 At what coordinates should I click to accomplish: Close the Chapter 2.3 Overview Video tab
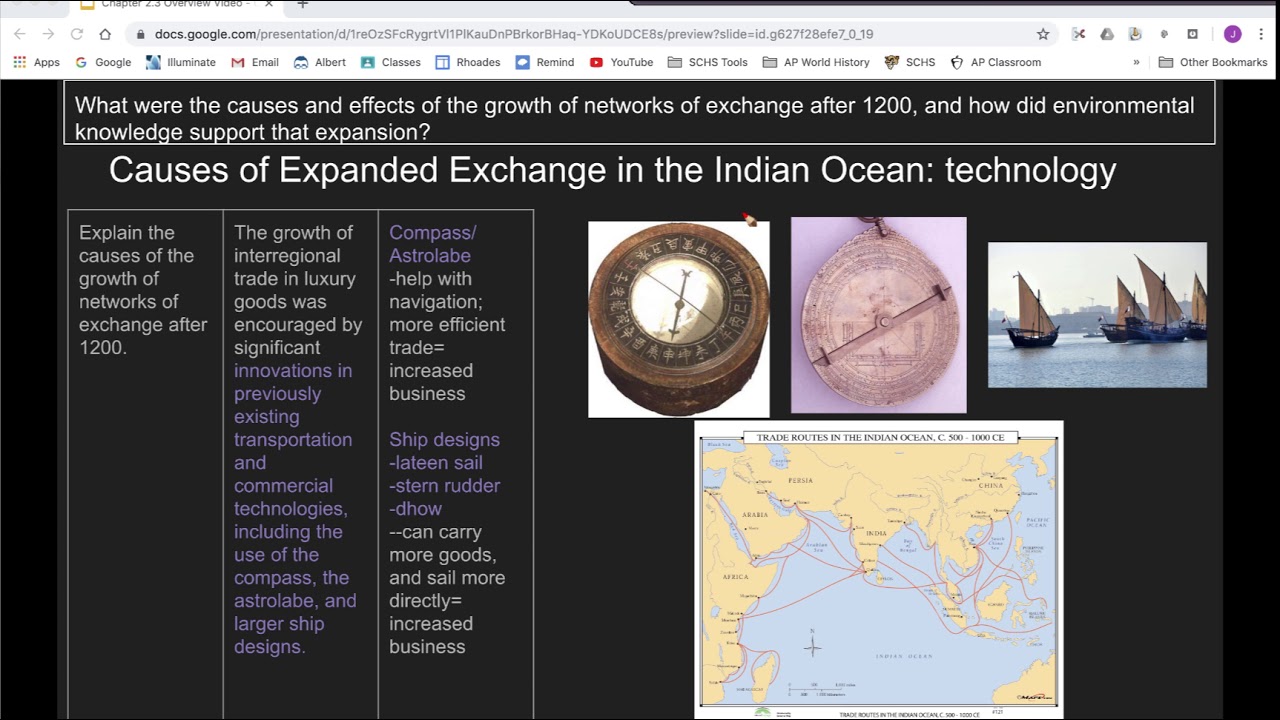point(268,4)
